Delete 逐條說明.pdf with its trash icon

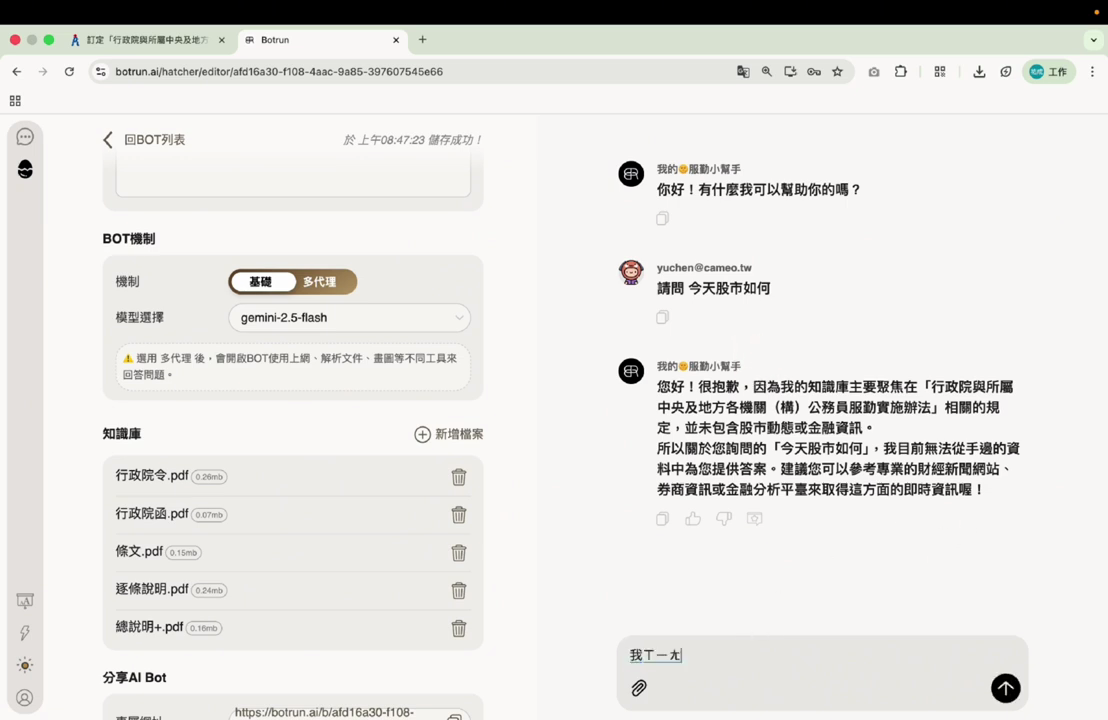pos(459,590)
